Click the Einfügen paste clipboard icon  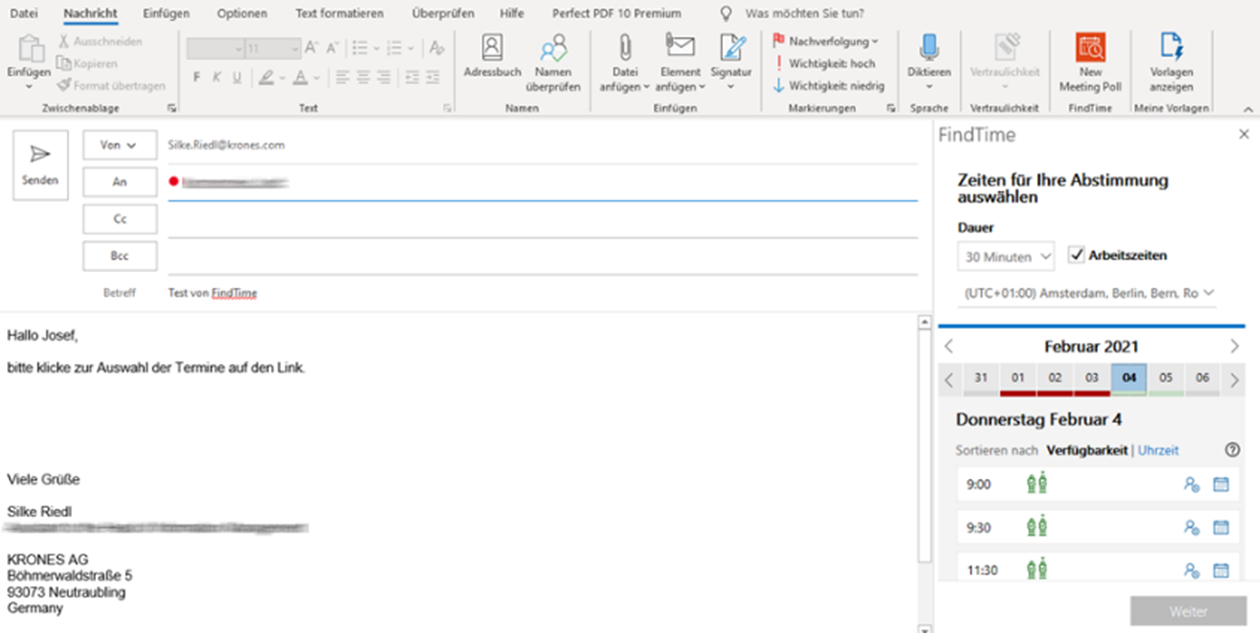point(29,50)
